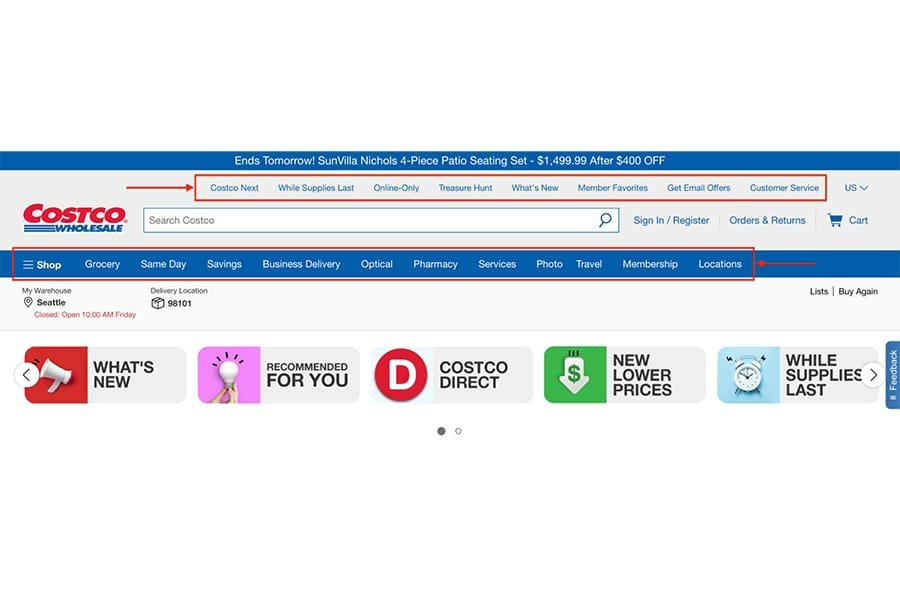Open the Locations menu item
The width and height of the screenshot is (900, 600).
click(720, 264)
